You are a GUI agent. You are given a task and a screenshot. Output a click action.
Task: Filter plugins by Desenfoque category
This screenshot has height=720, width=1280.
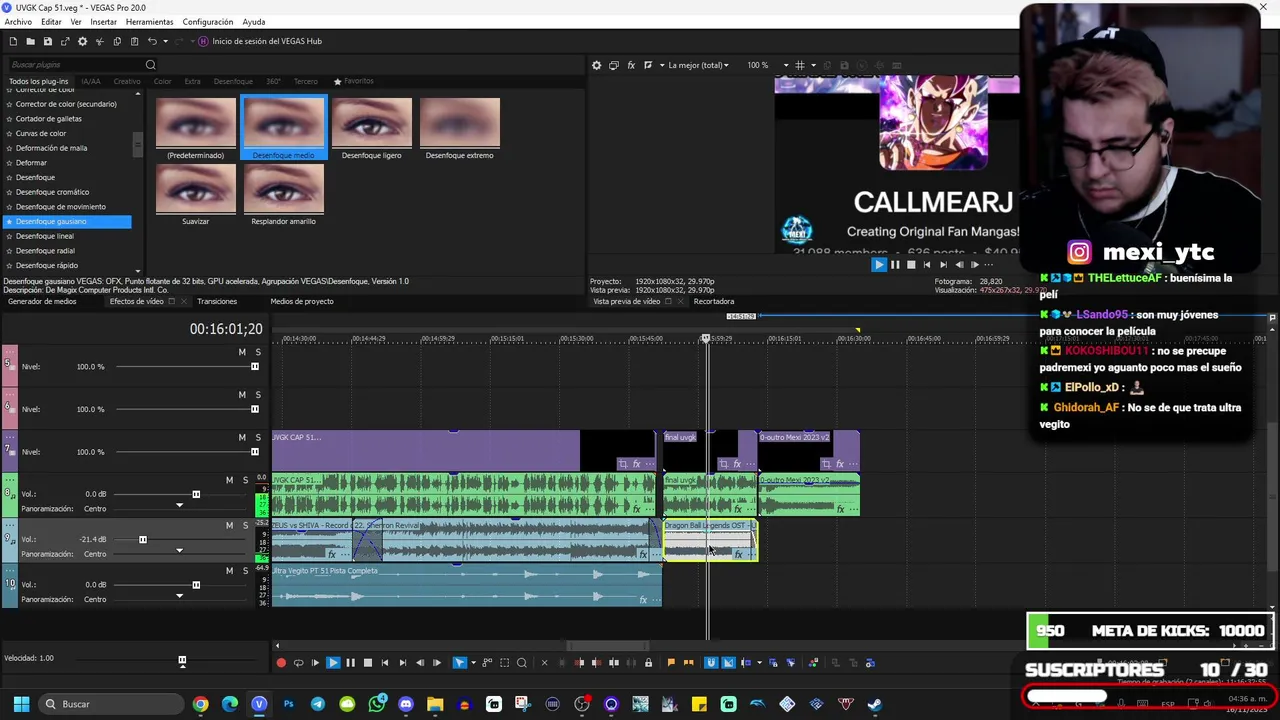click(x=233, y=81)
